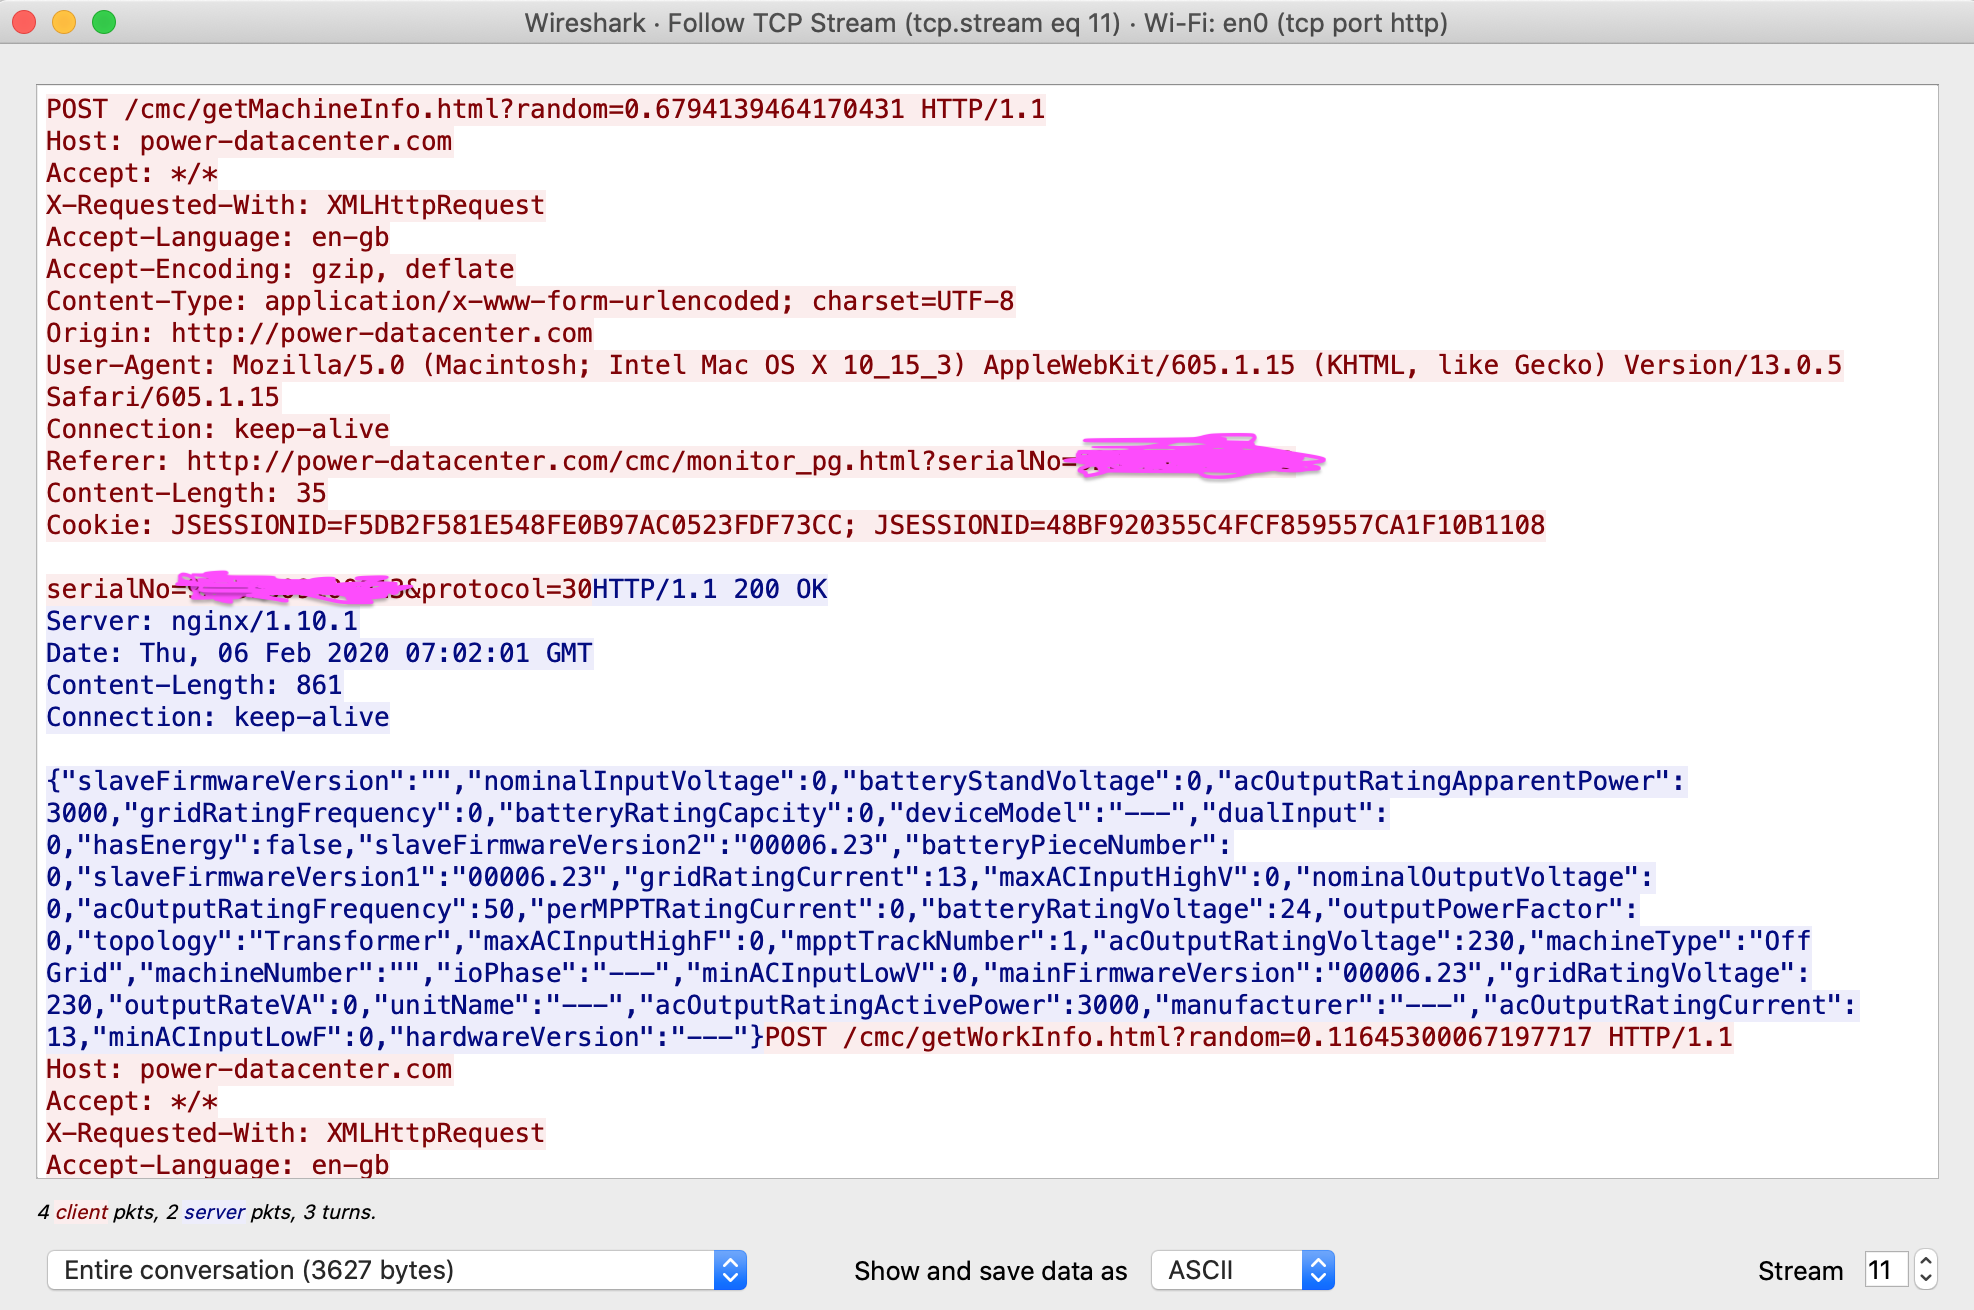Click the Host: power-datacenter.com line at top
Viewport: 1974px width, 1310px height.
pyautogui.click(x=249, y=141)
